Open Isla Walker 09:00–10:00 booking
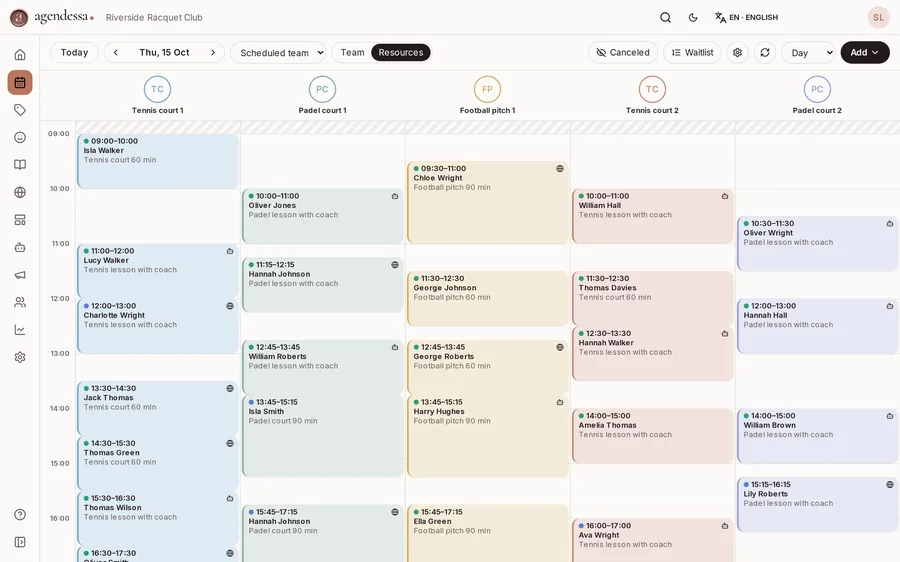Viewport: 900px width, 562px height. (158, 161)
